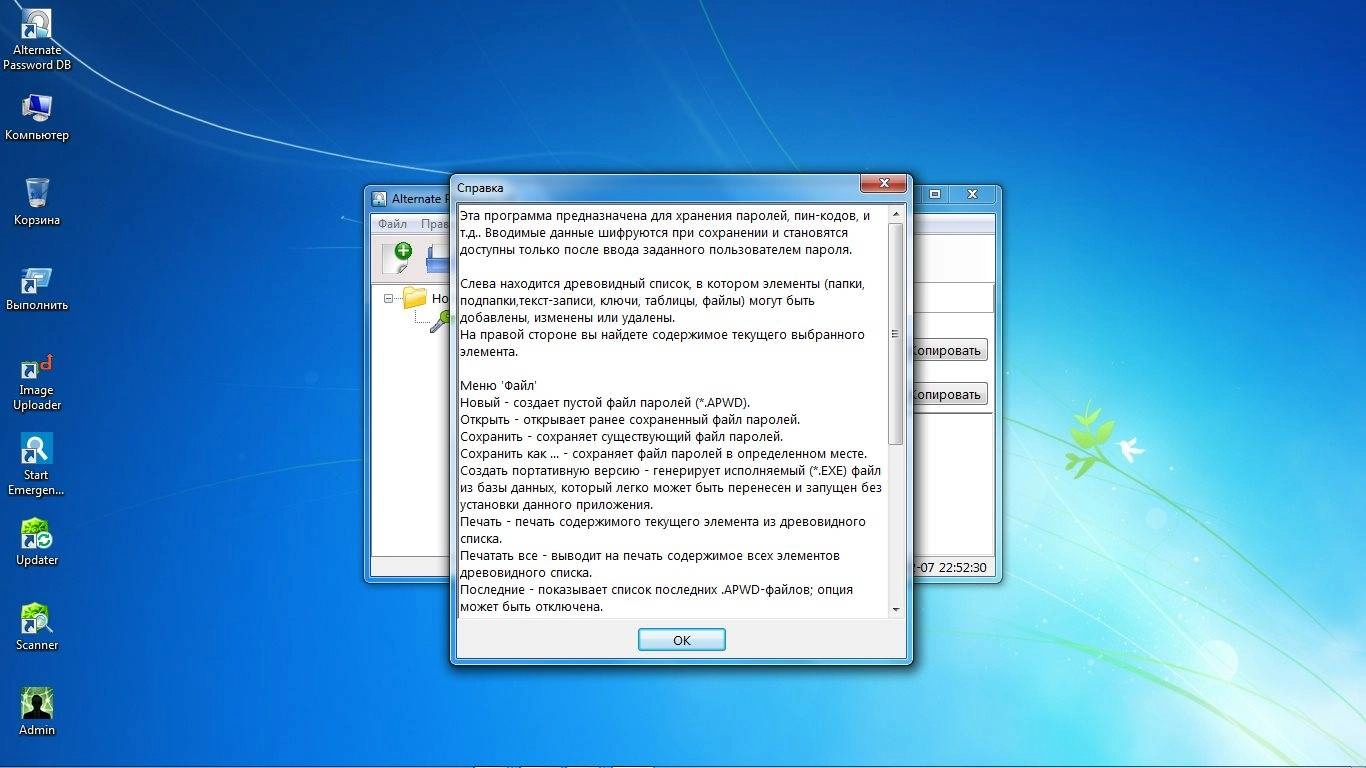
Task: Click the lower Копировать button
Action: coord(948,394)
